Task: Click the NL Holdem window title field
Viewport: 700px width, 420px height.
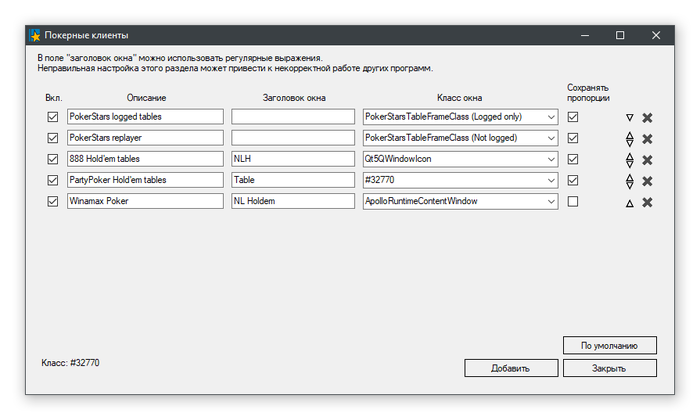Action: (x=293, y=201)
